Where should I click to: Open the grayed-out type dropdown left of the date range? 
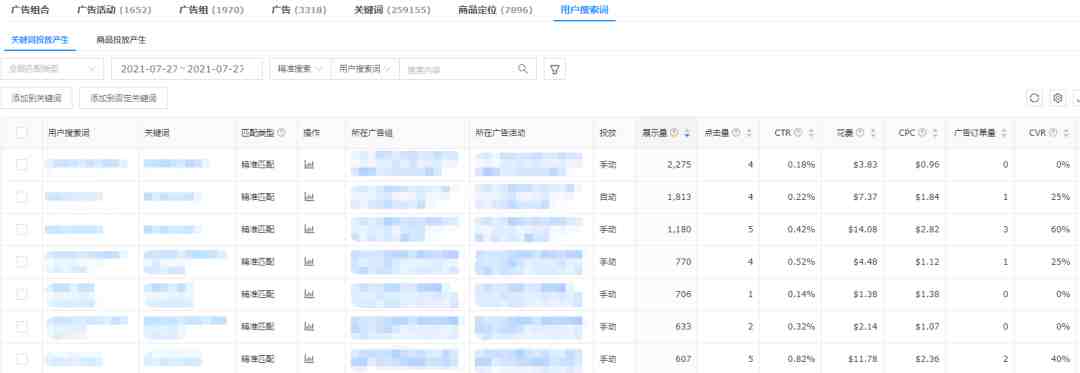(x=52, y=69)
